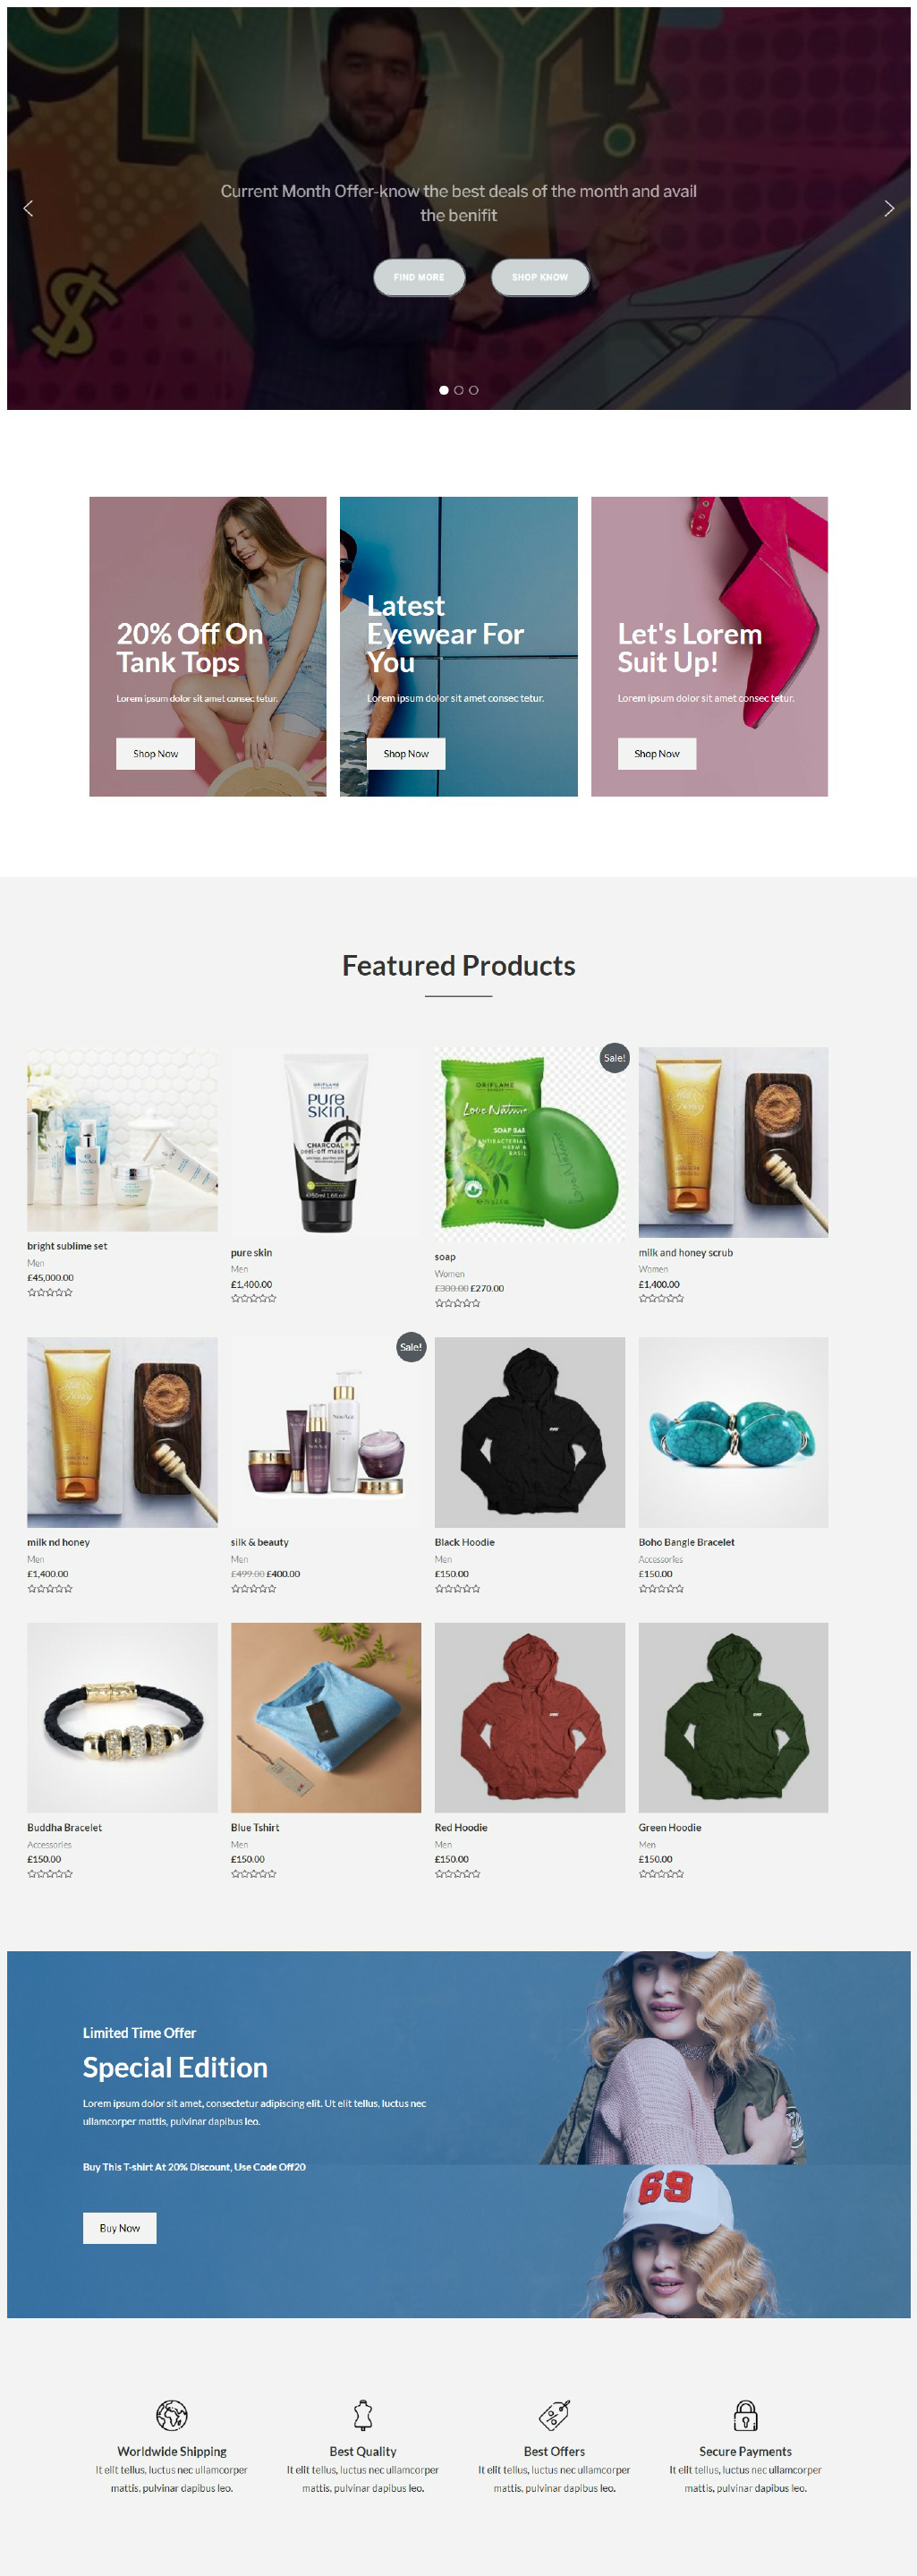Click Shop Now on Eyewear banner
The image size is (917, 2576).
point(406,754)
